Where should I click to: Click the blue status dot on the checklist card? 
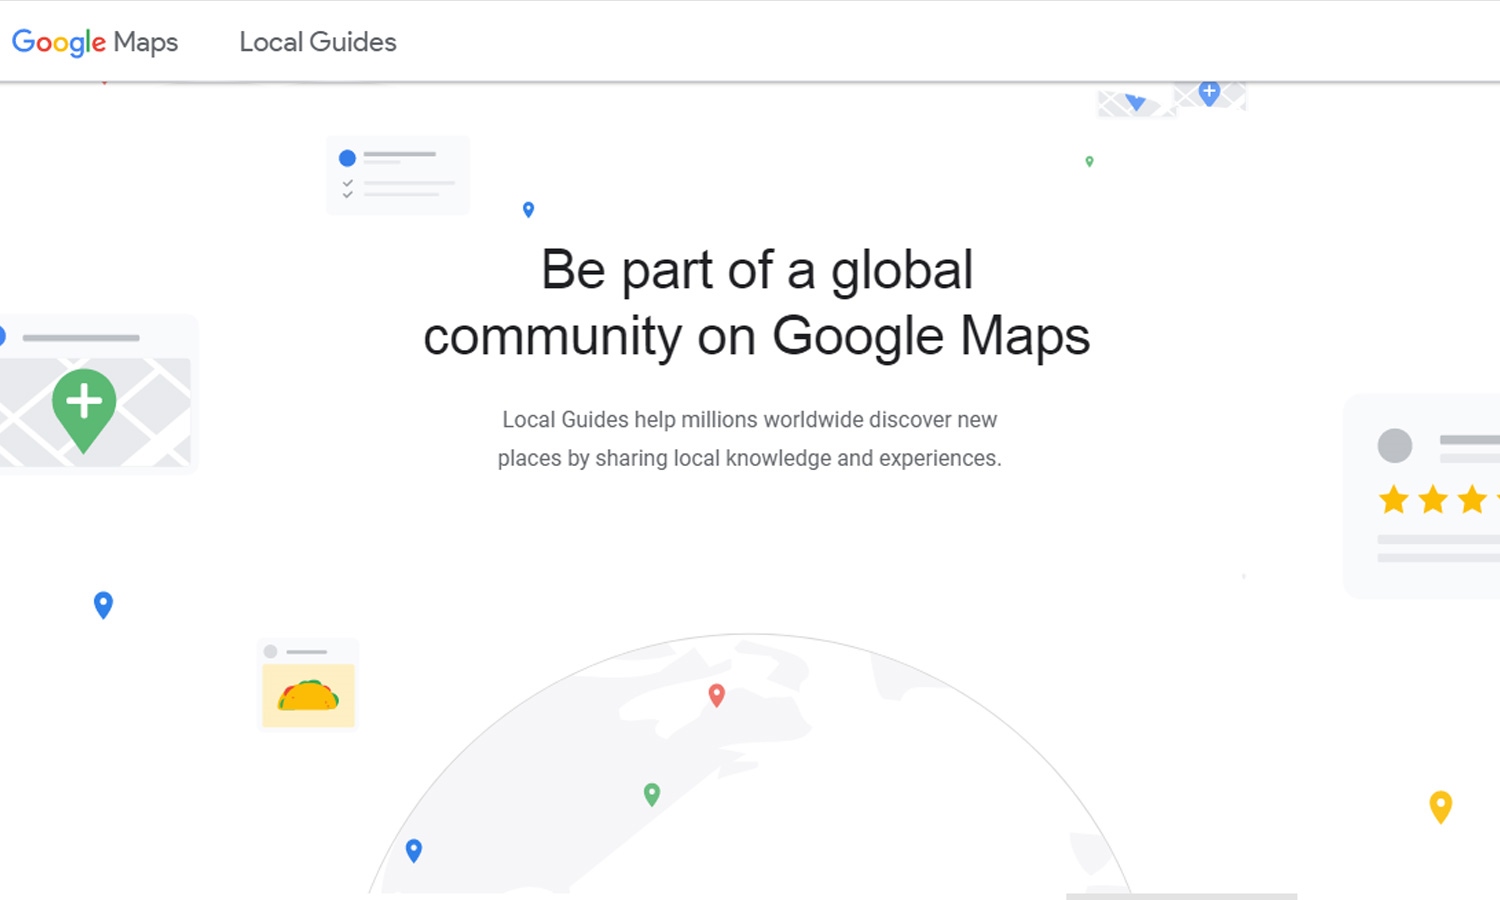(x=348, y=158)
